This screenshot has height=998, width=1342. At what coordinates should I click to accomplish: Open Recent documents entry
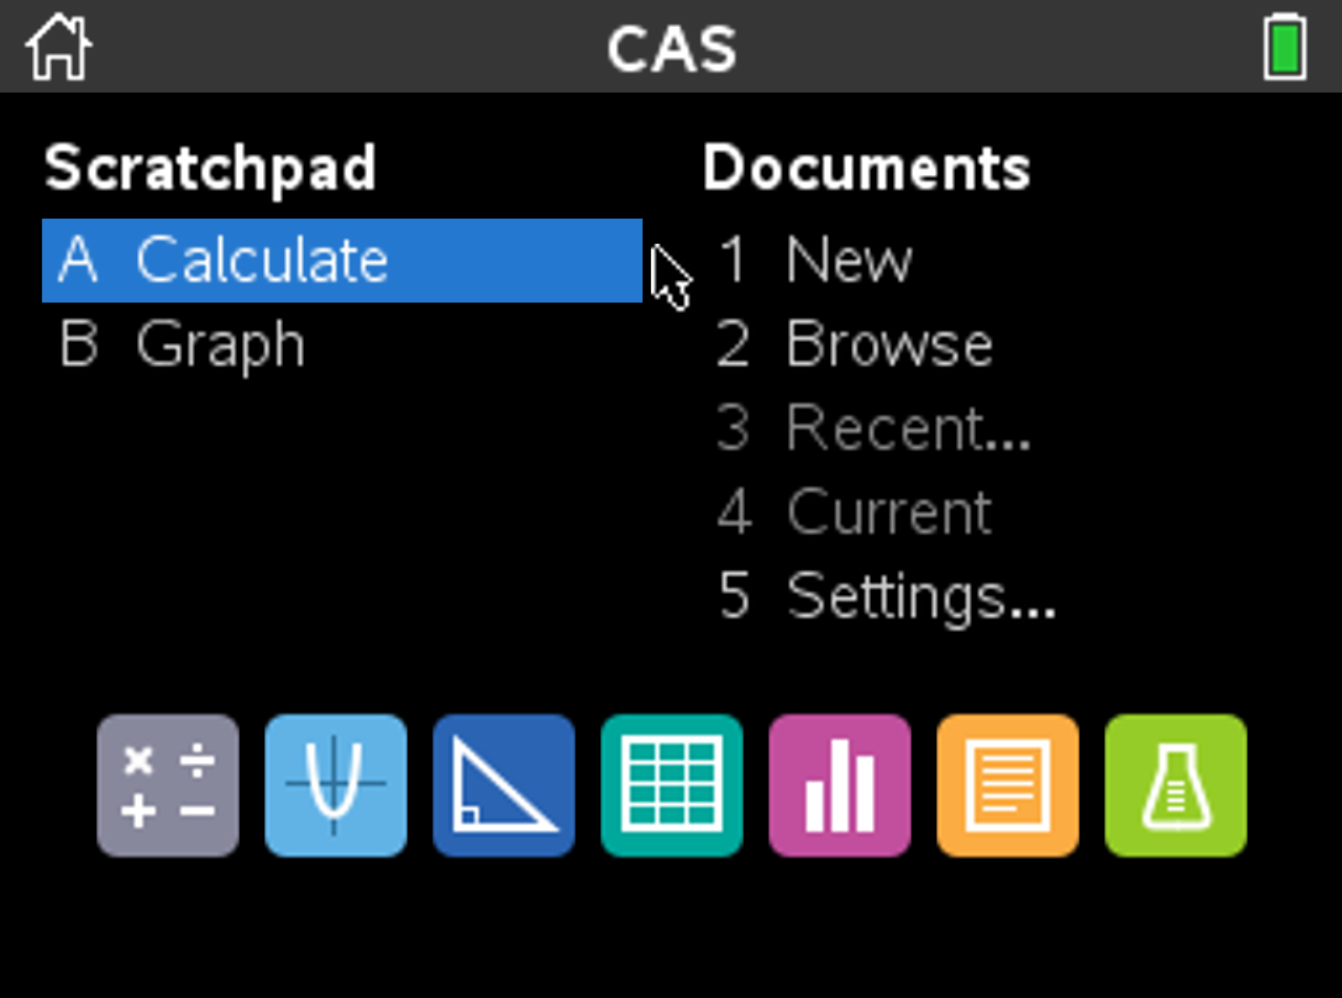pyautogui.click(x=907, y=429)
